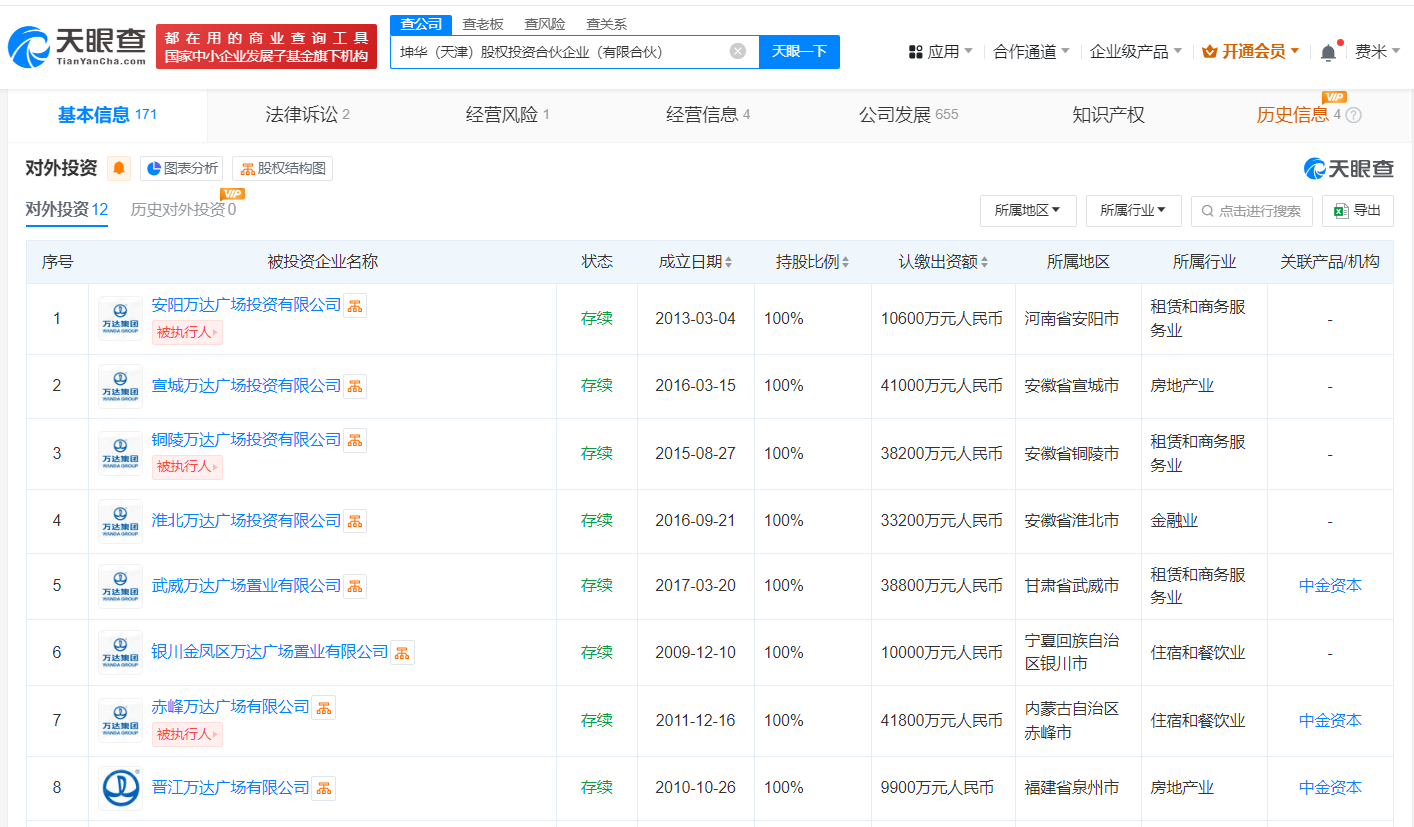
Task: Open 中金资本 link in 晋江万达 row
Action: pyautogui.click(x=1330, y=788)
